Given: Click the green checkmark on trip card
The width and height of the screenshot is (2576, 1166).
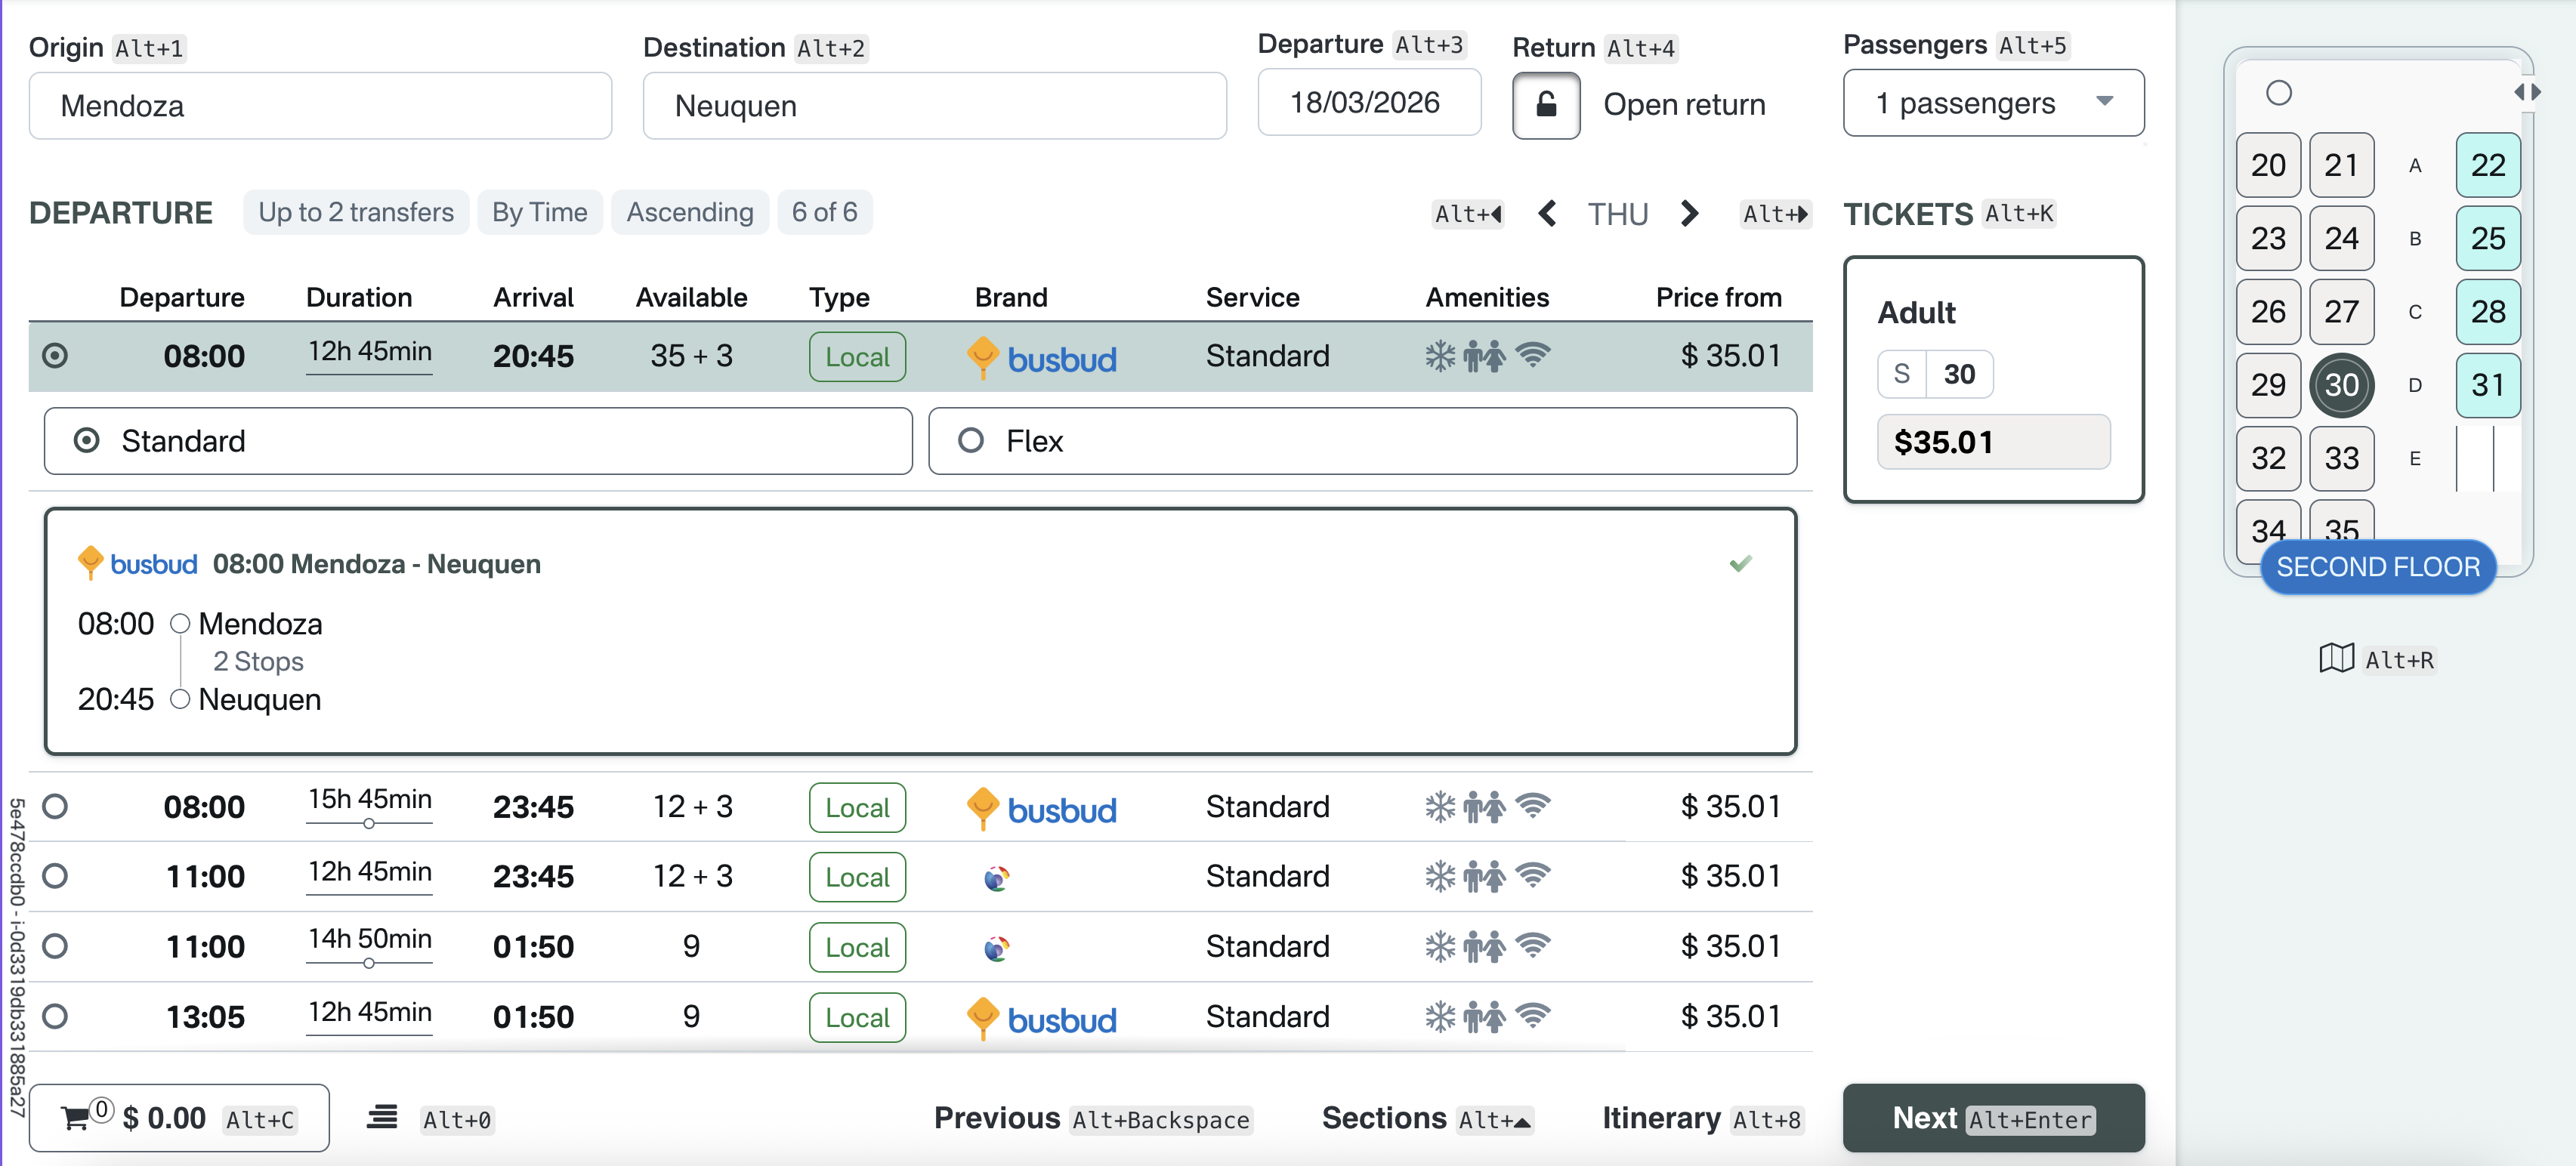Looking at the screenshot, I should [x=1740, y=563].
